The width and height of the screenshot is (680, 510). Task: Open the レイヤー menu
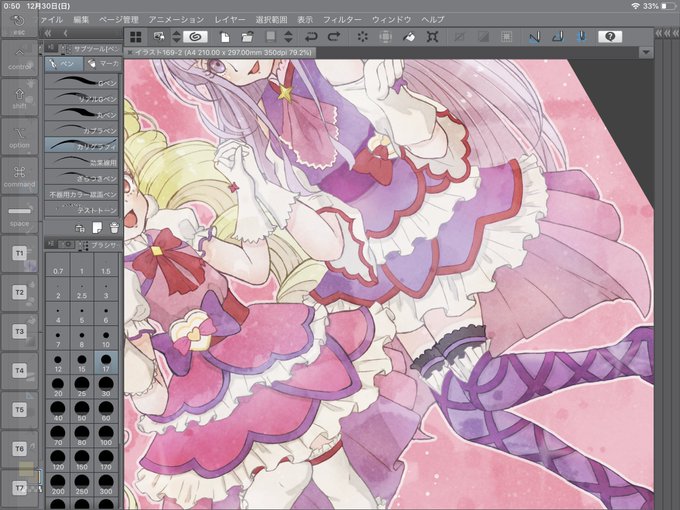[x=230, y=20]
